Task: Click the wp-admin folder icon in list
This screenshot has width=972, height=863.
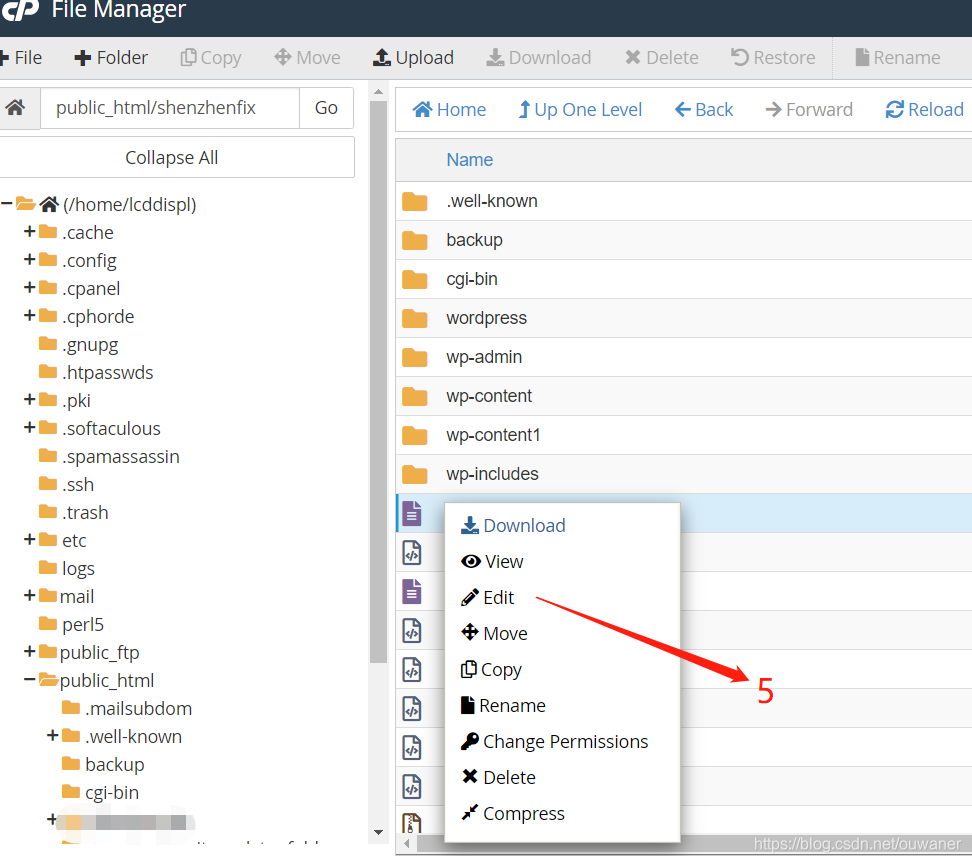Action: pos(415,358)
